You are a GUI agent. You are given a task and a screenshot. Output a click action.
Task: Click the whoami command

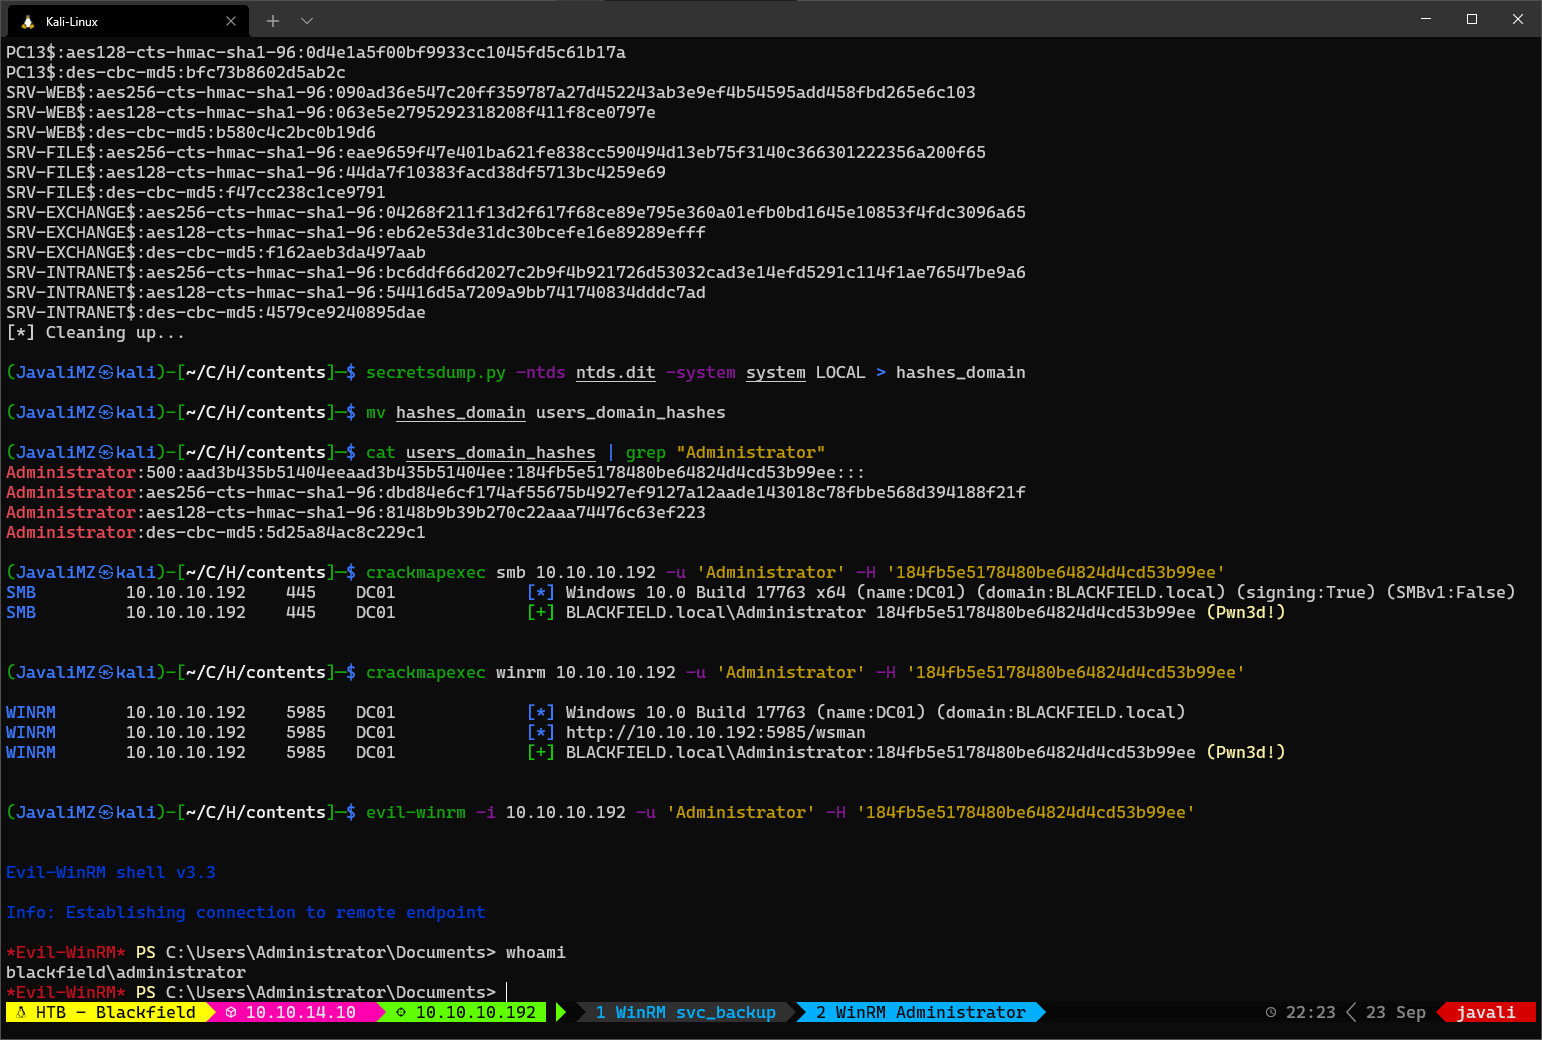[x=536, y=952]
